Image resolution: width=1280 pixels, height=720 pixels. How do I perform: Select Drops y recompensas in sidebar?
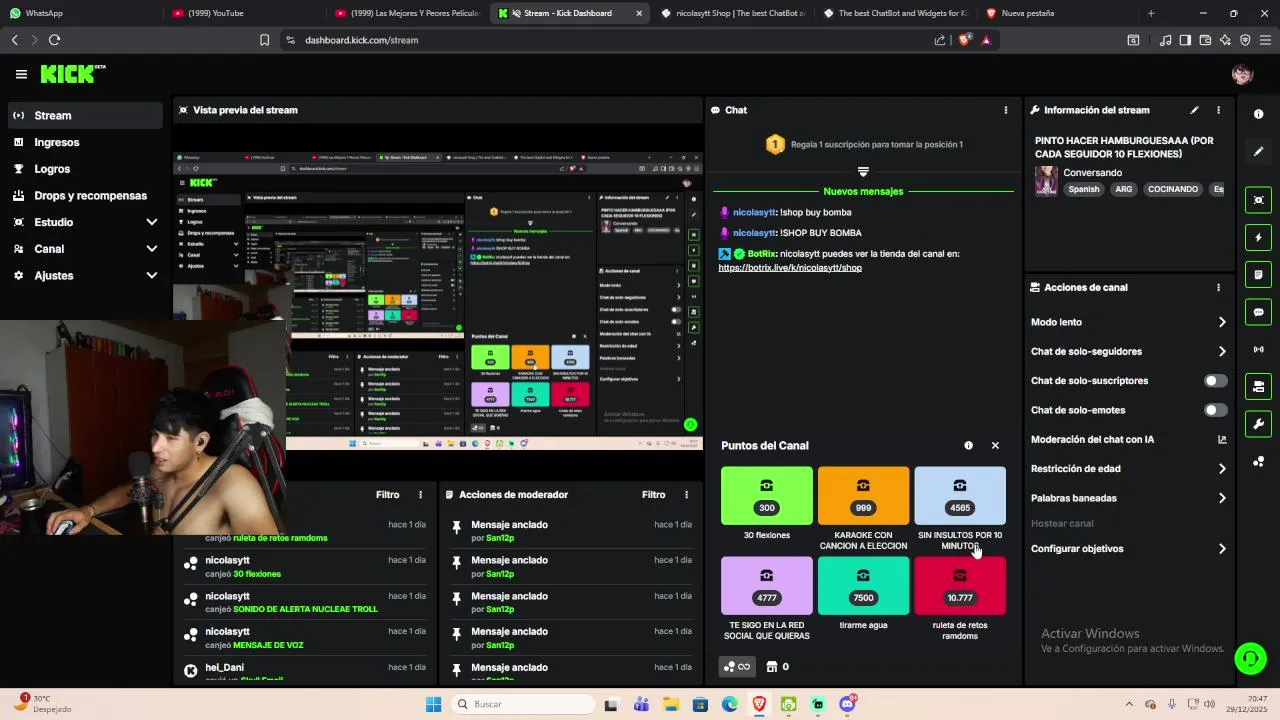85,196
